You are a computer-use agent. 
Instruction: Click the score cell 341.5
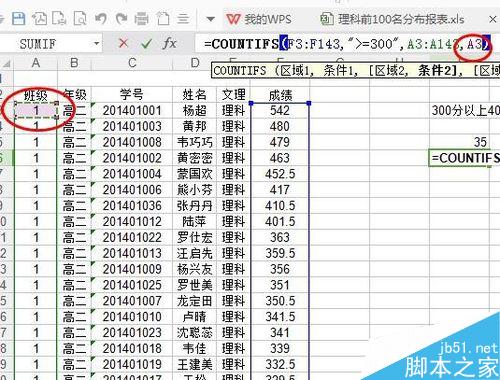[x=280, y=317]
